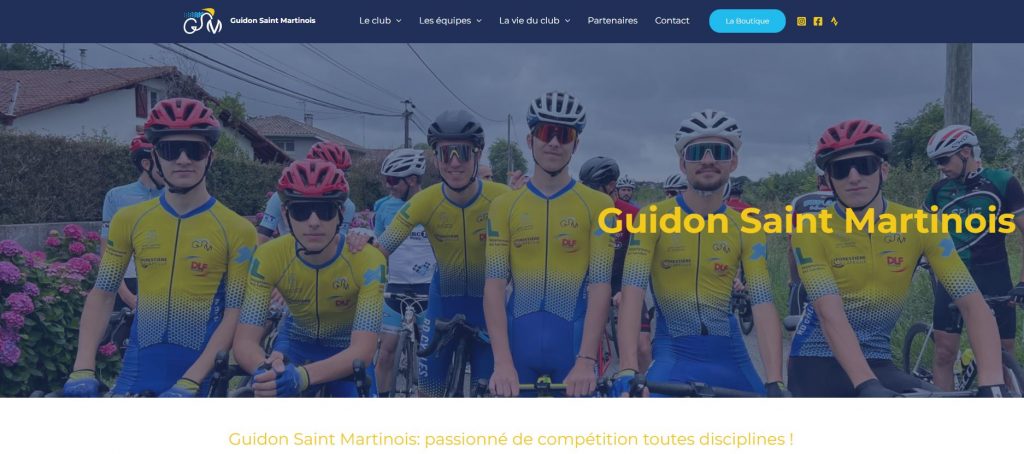The width and height of the screenshot is (1024, 454).
Task: Click the wooden utility pole in photo
Action: (958, 84)
